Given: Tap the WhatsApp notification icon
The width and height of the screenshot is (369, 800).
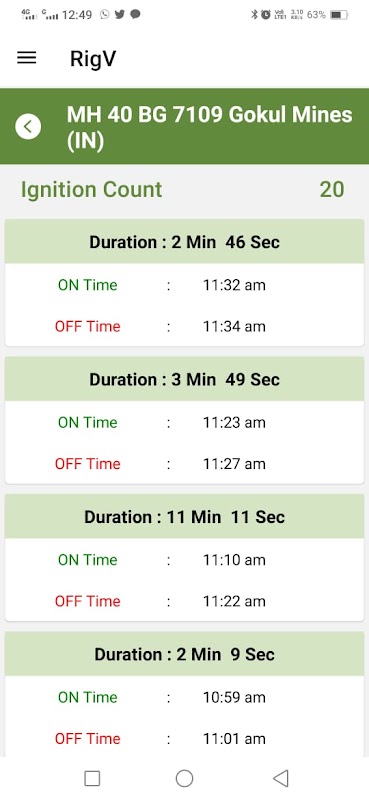Looking at the screenshot, I should [x=105, y=15].
